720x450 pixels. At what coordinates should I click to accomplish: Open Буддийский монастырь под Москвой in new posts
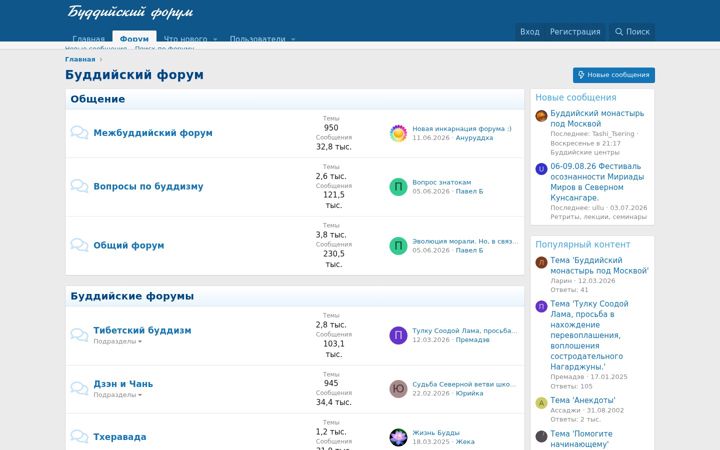click(x=597, y=118)
